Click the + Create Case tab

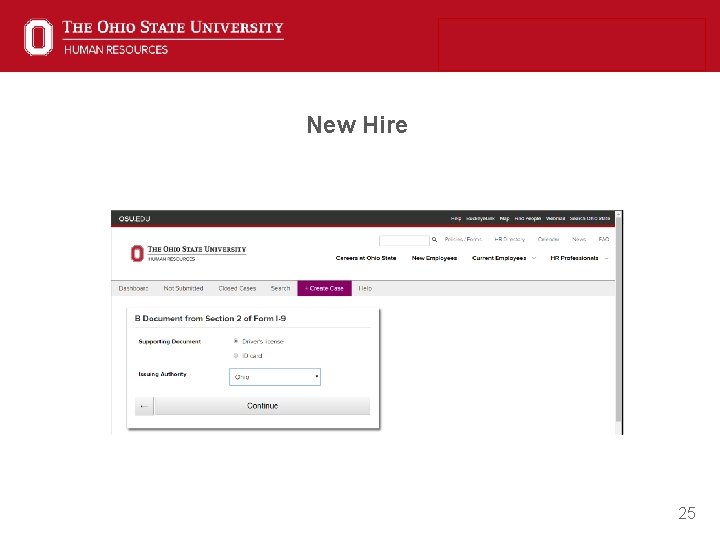click(x=324, y=288)
